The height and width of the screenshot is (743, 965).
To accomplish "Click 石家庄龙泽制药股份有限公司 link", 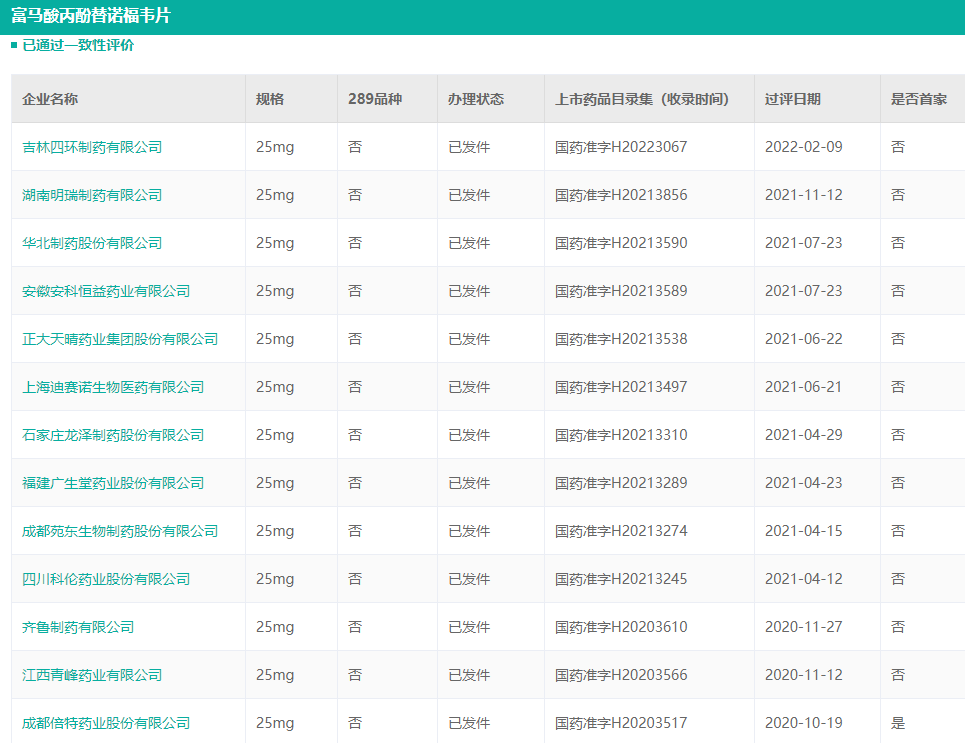I will 113,435.
